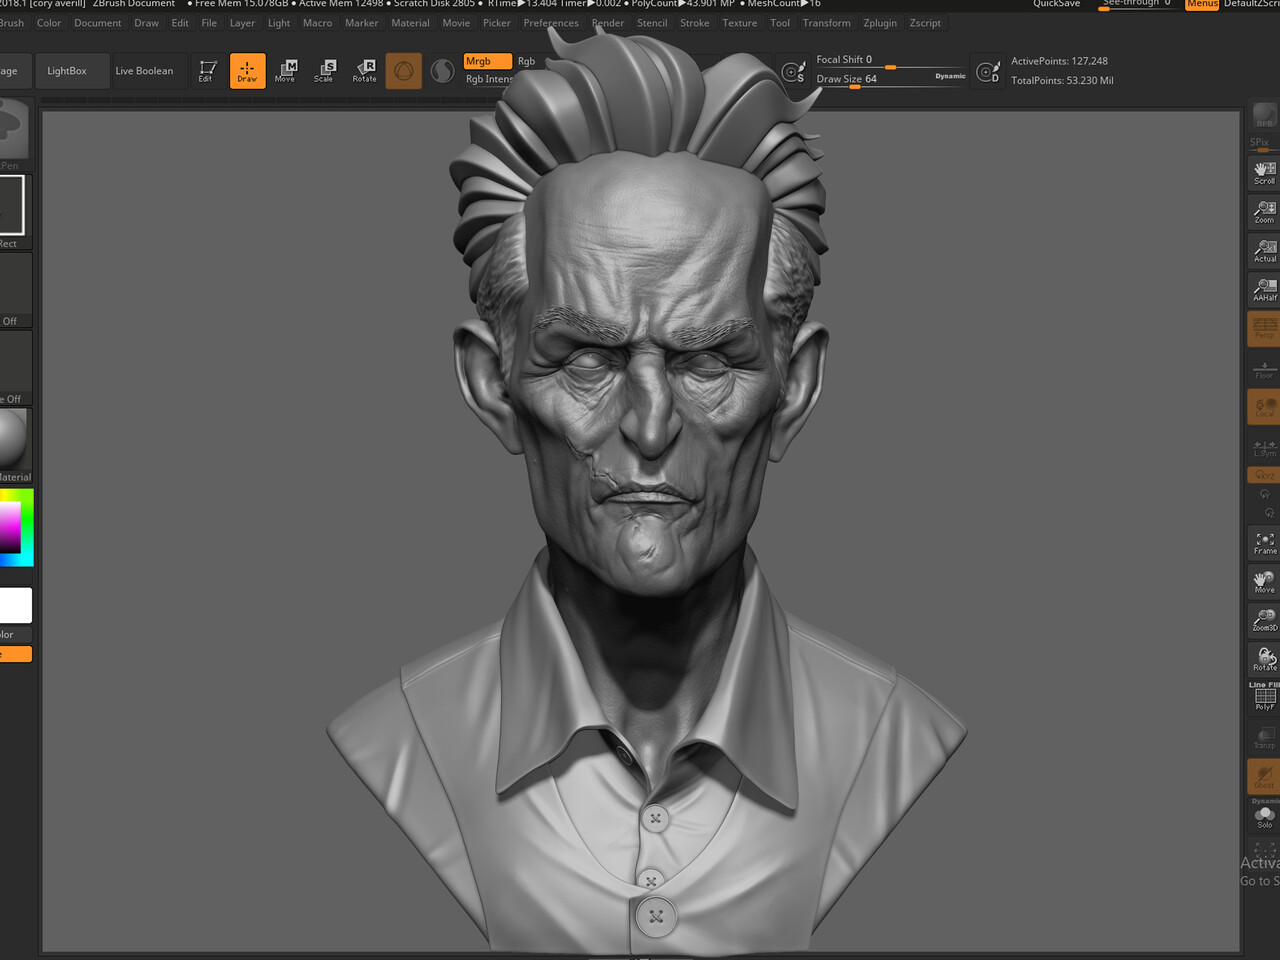Toggle Live Boolean button
Viewport: 1280px width, 960px height.
coord(144,71)
